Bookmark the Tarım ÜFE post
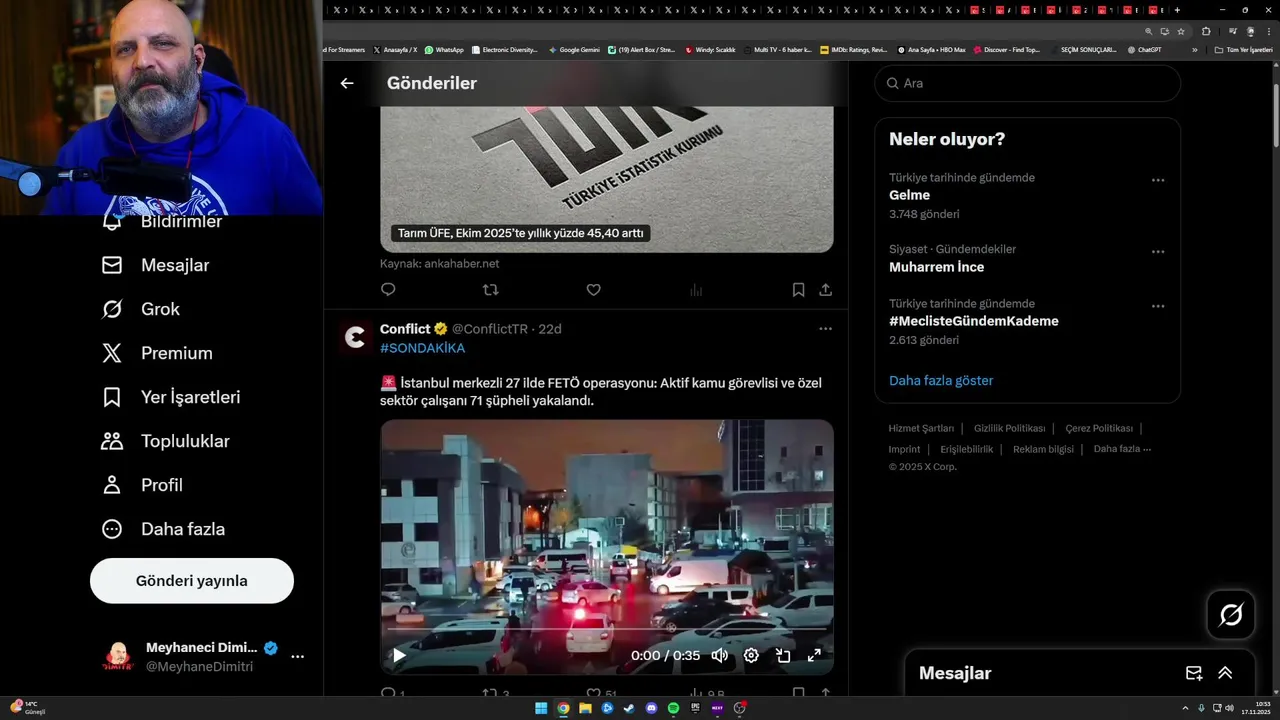The width and height of the screenshot is (1280, 720). [x=798, y=290]
